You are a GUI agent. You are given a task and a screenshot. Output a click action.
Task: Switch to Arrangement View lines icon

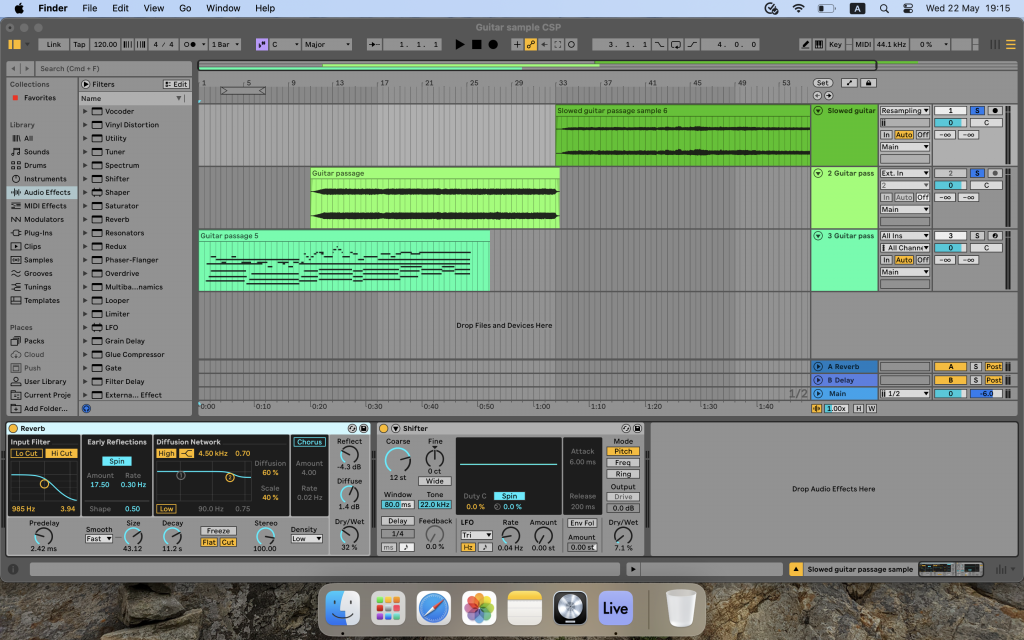pos(1010,44)
